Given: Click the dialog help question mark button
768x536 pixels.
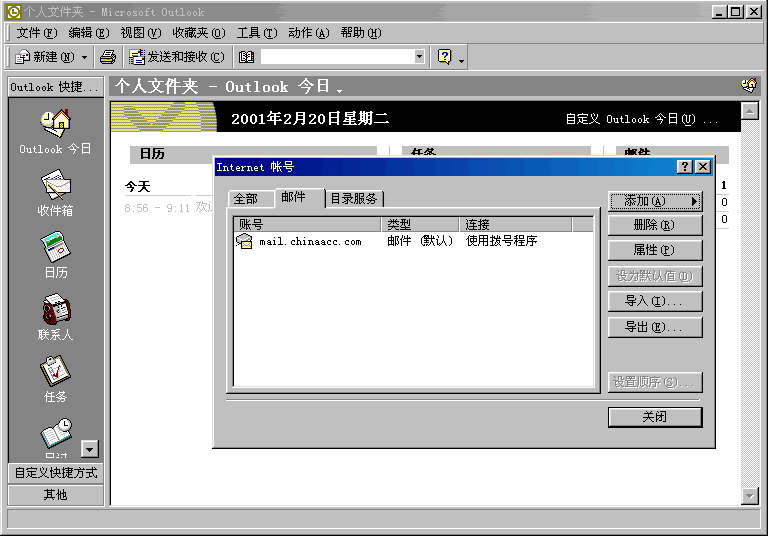Looking at the screenshot, I should click(685, 167).
